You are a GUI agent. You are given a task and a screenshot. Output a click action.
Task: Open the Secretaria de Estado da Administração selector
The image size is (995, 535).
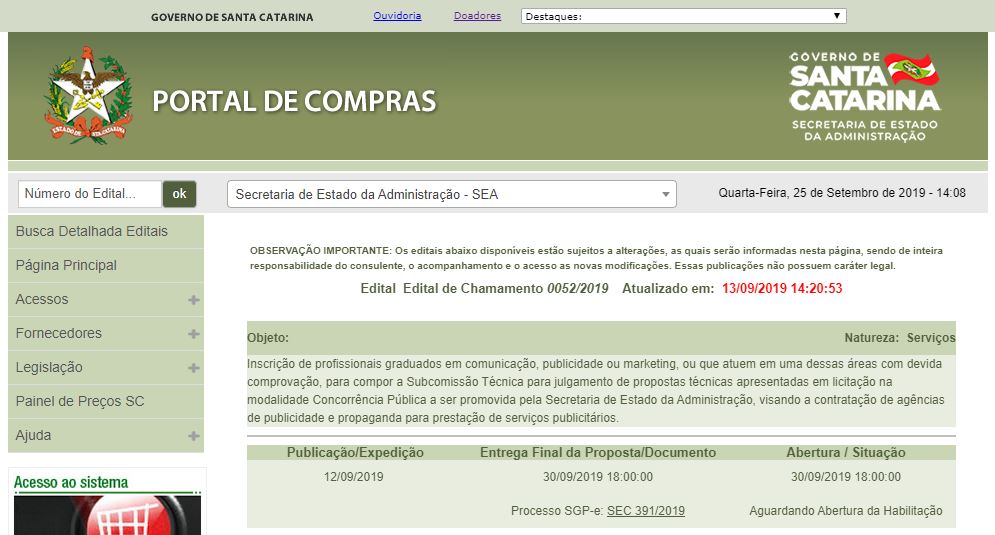coord(452,194)
